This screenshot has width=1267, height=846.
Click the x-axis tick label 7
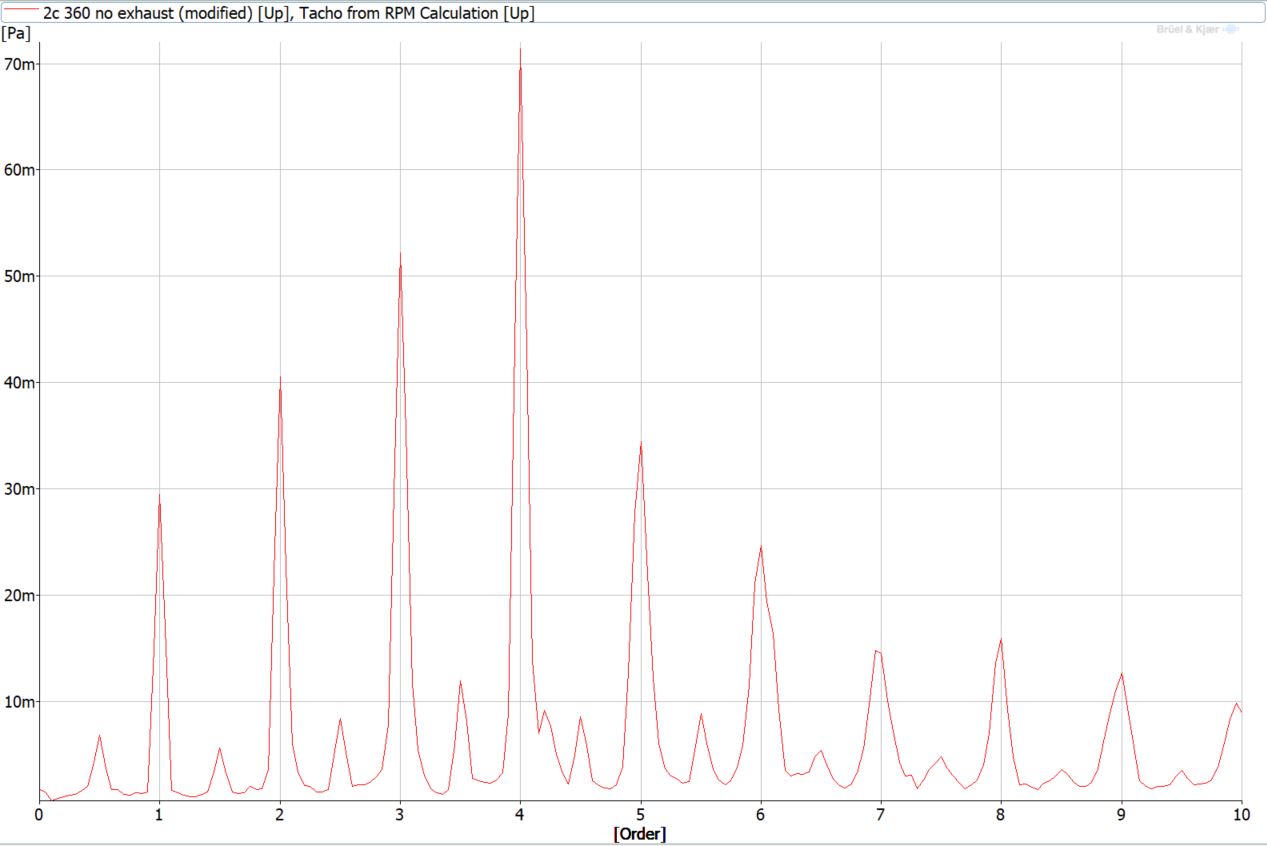click(881, 815)
